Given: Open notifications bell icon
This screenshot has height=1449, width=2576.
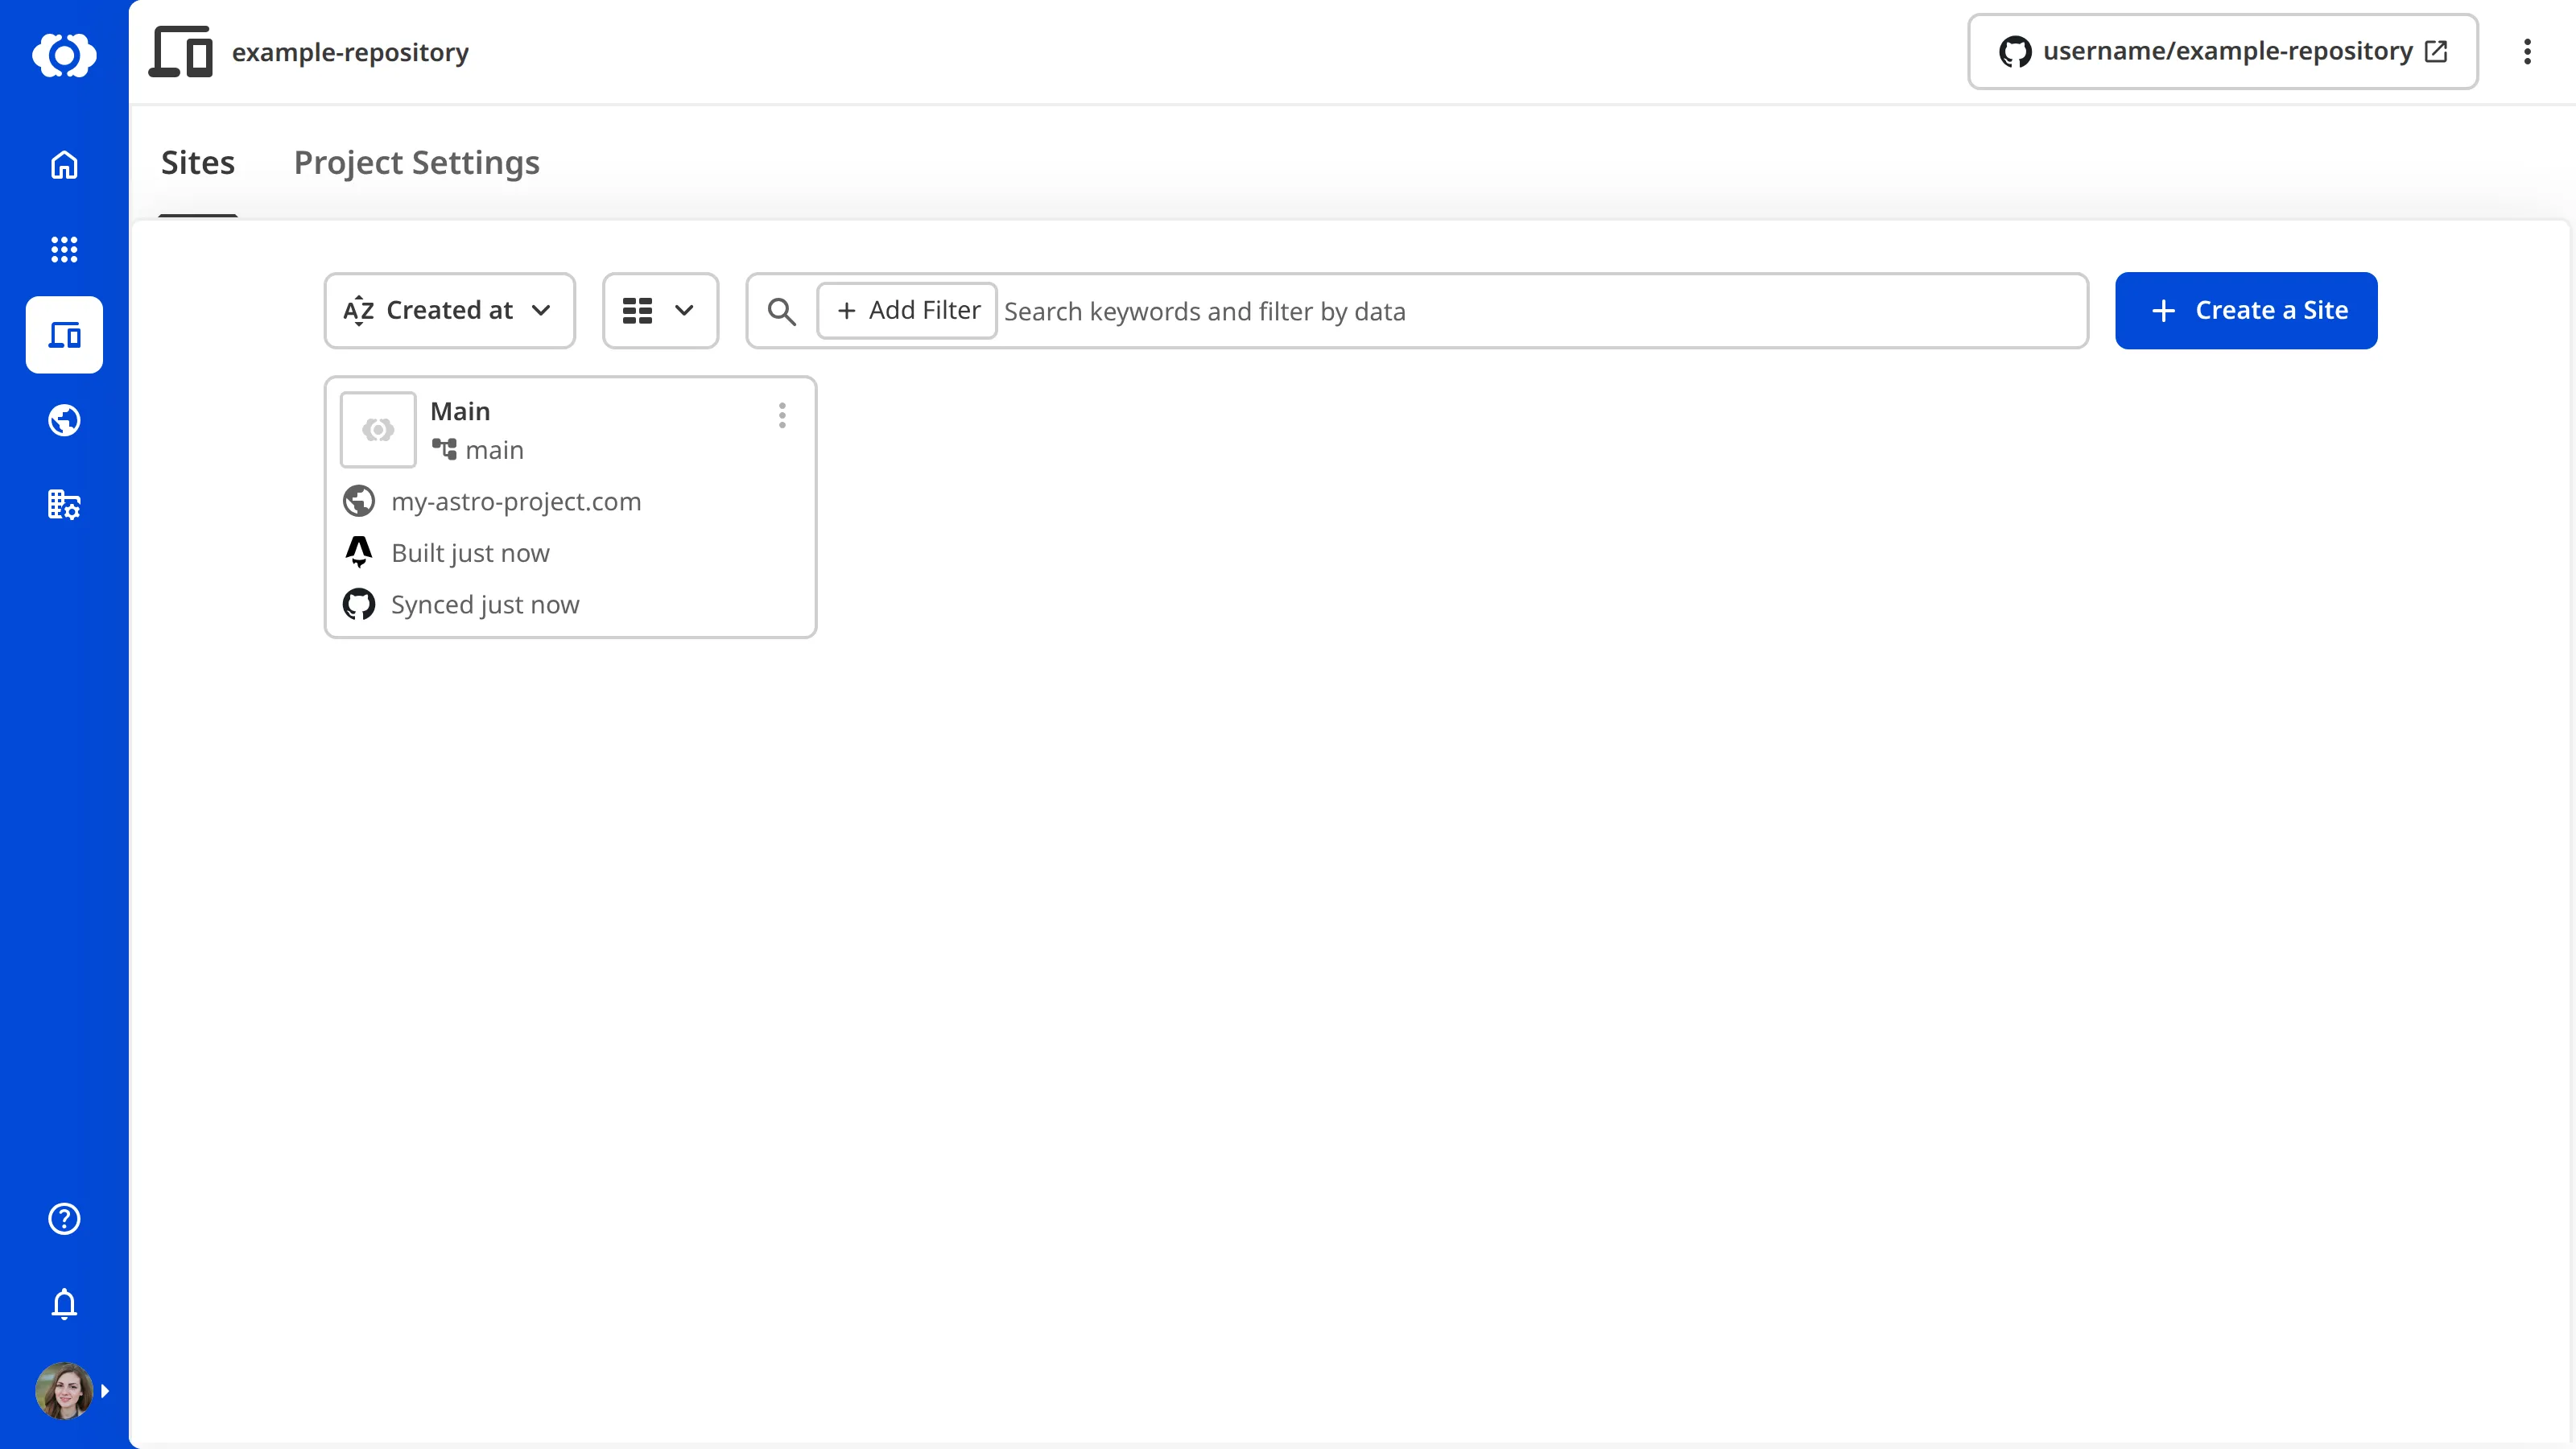Looking at the screenshot, I should click(64, 1304).
